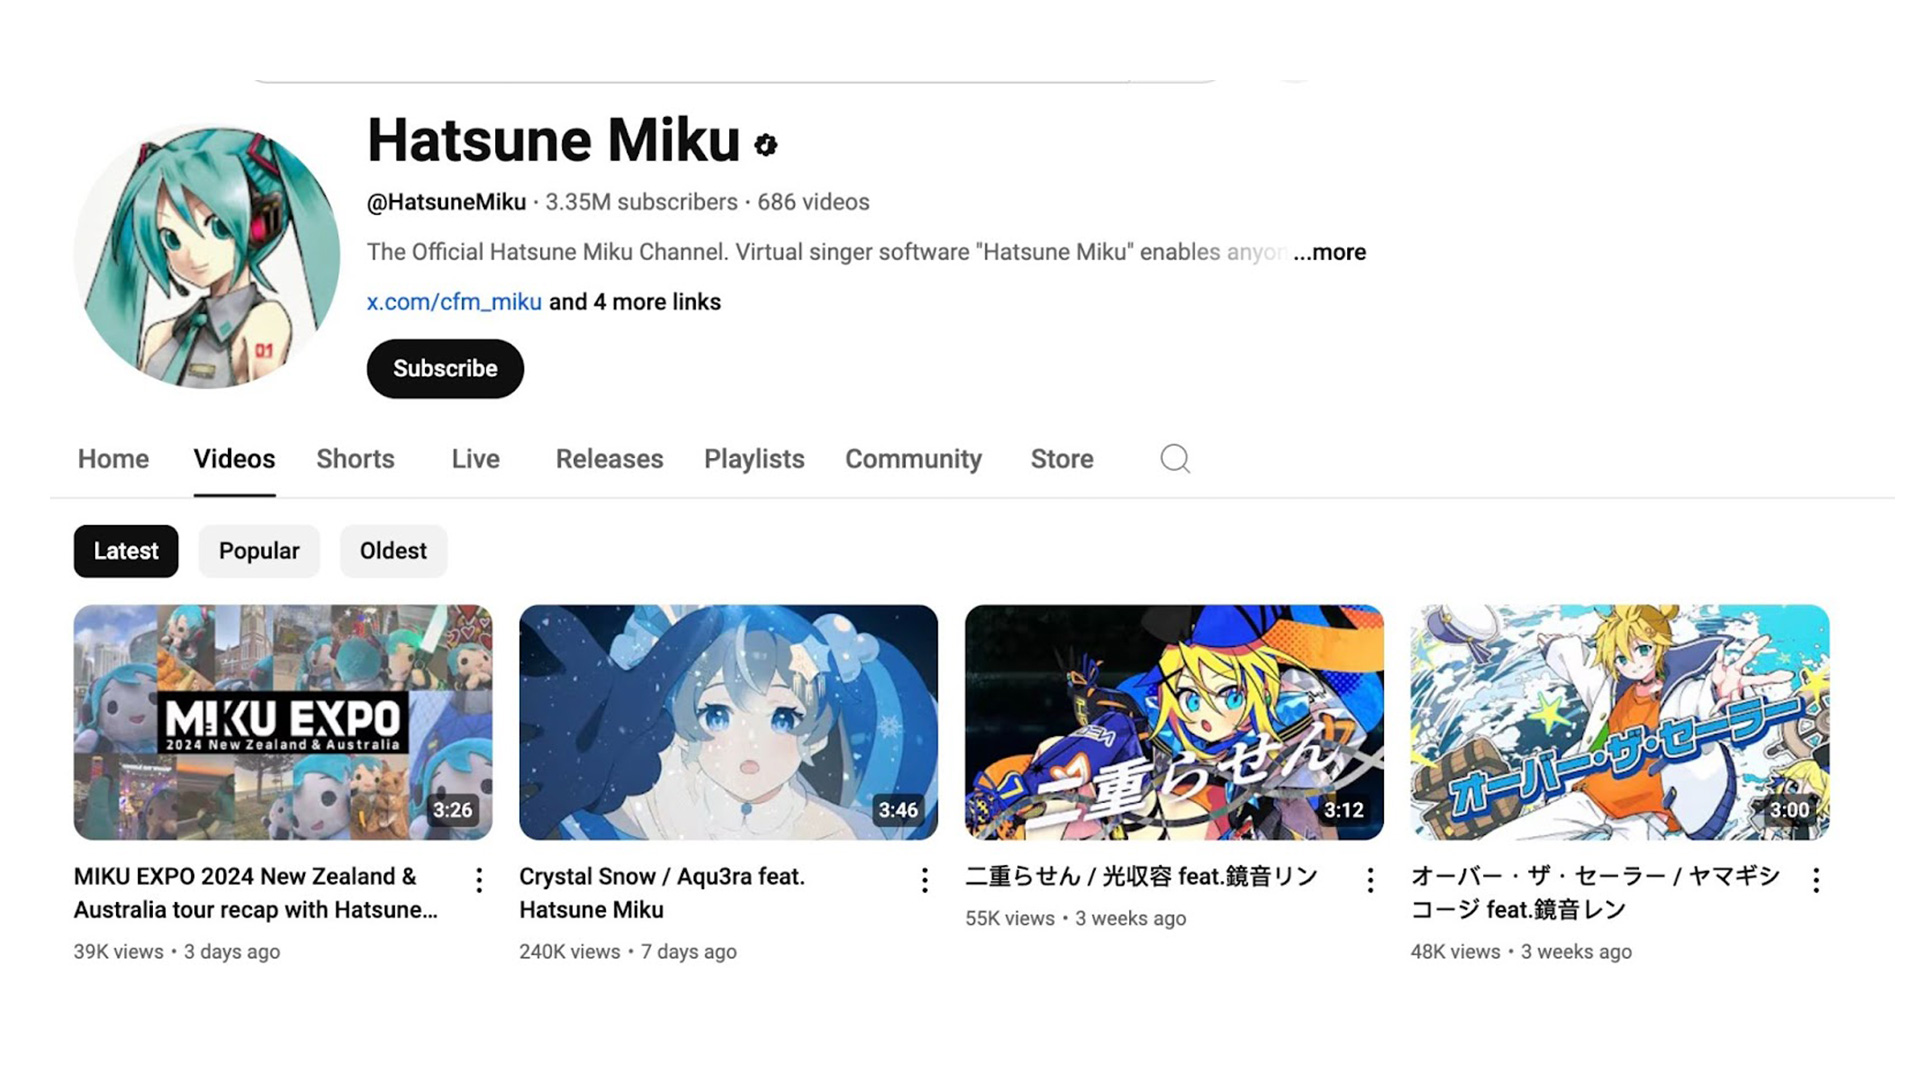Go to the Community tab
The width and height of the screenshot is (1920, 1080).
[x=913, y=459]
